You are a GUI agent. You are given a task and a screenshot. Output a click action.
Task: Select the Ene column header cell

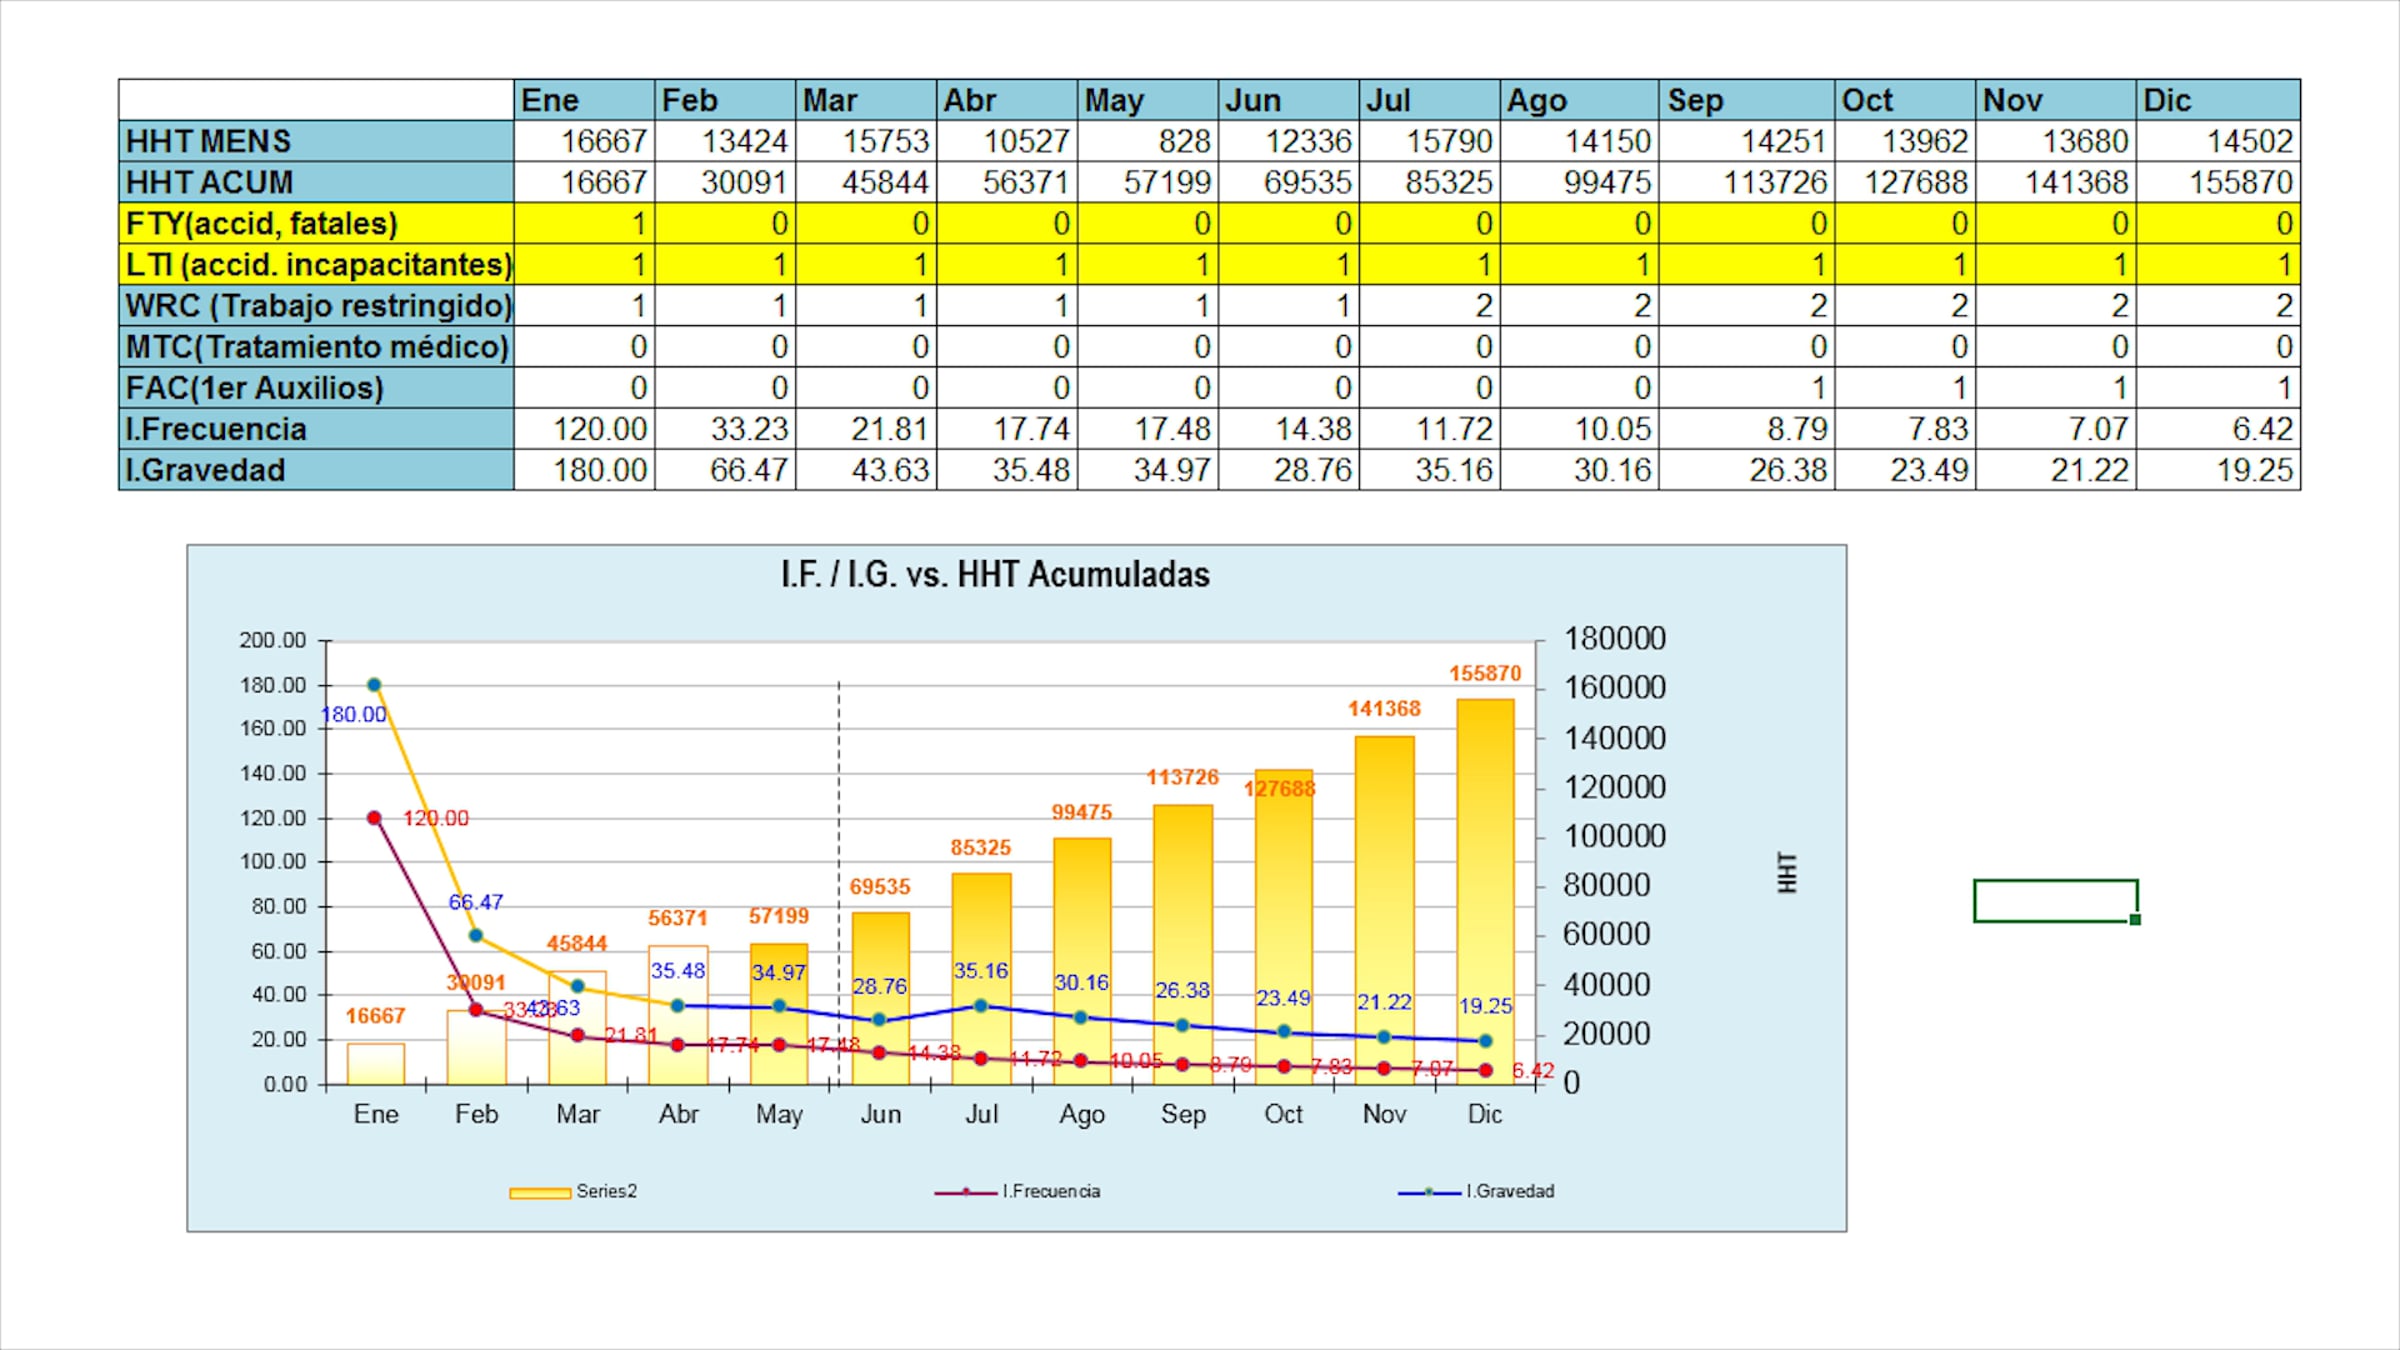(584, 100)
